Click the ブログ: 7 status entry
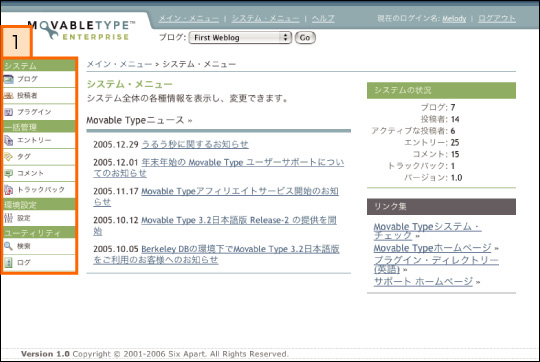 [438, 107]
